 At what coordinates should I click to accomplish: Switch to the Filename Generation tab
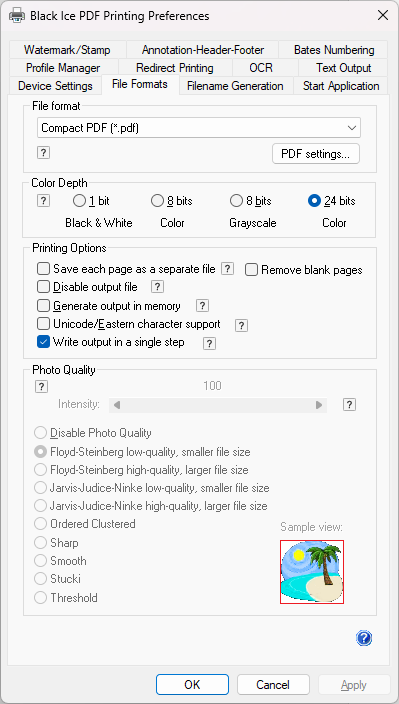point(235,86)
